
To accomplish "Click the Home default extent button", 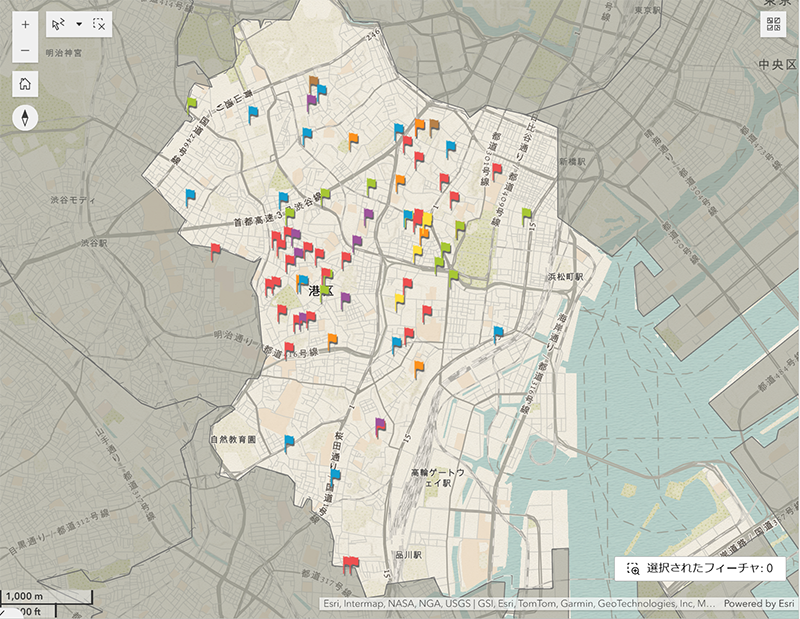I will [25, 84].
